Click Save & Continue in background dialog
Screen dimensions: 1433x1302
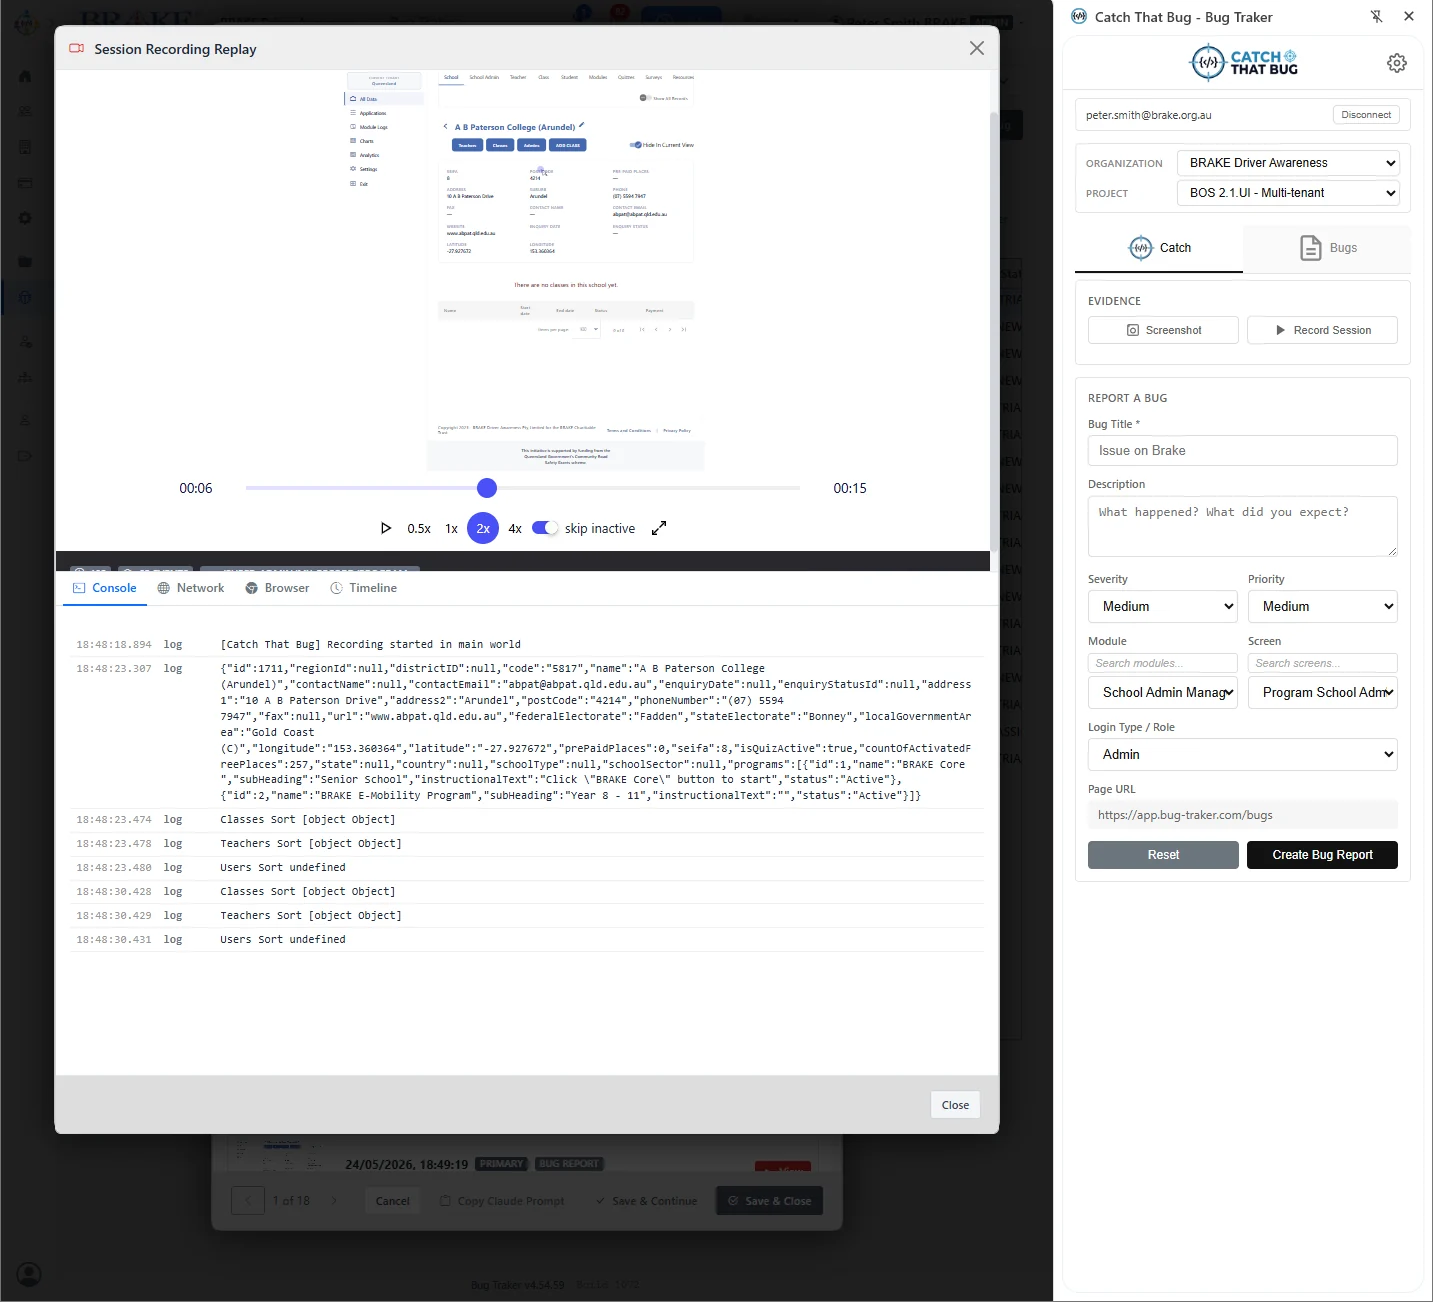[646, 1201]
